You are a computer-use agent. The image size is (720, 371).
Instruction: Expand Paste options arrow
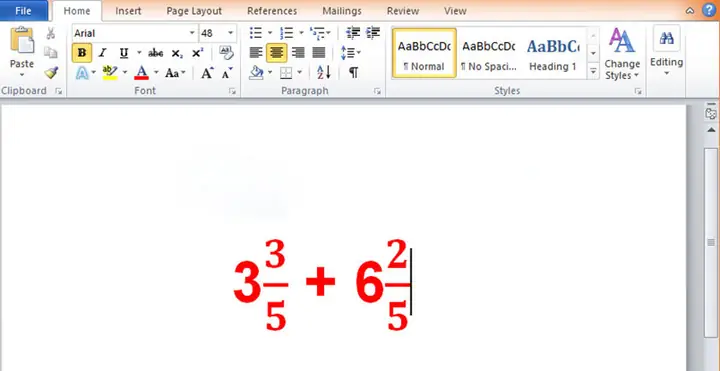(22, 74)
